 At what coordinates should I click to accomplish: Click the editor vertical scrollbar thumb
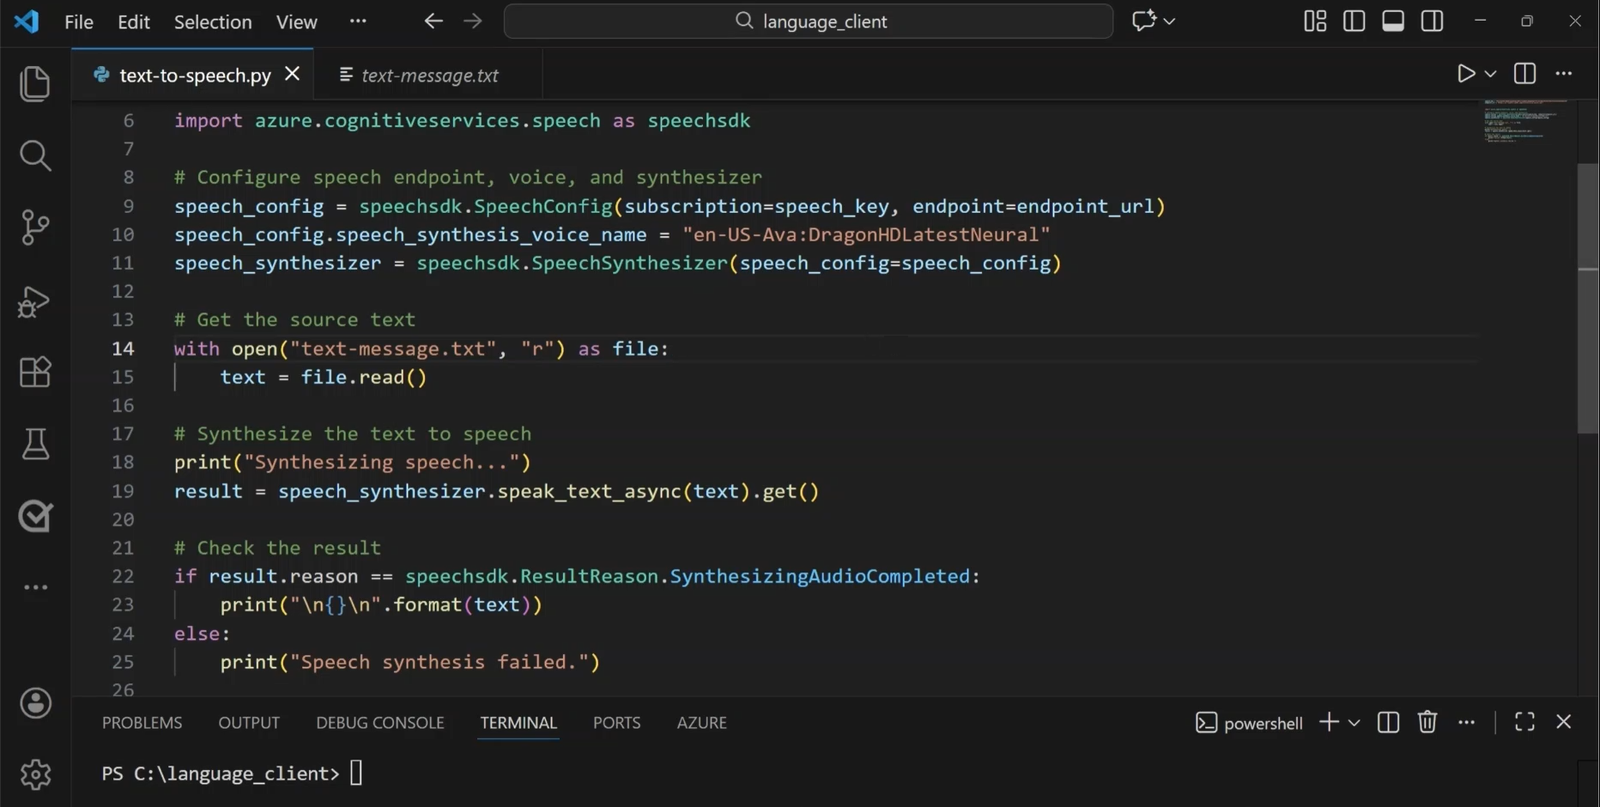(1588, 298)
